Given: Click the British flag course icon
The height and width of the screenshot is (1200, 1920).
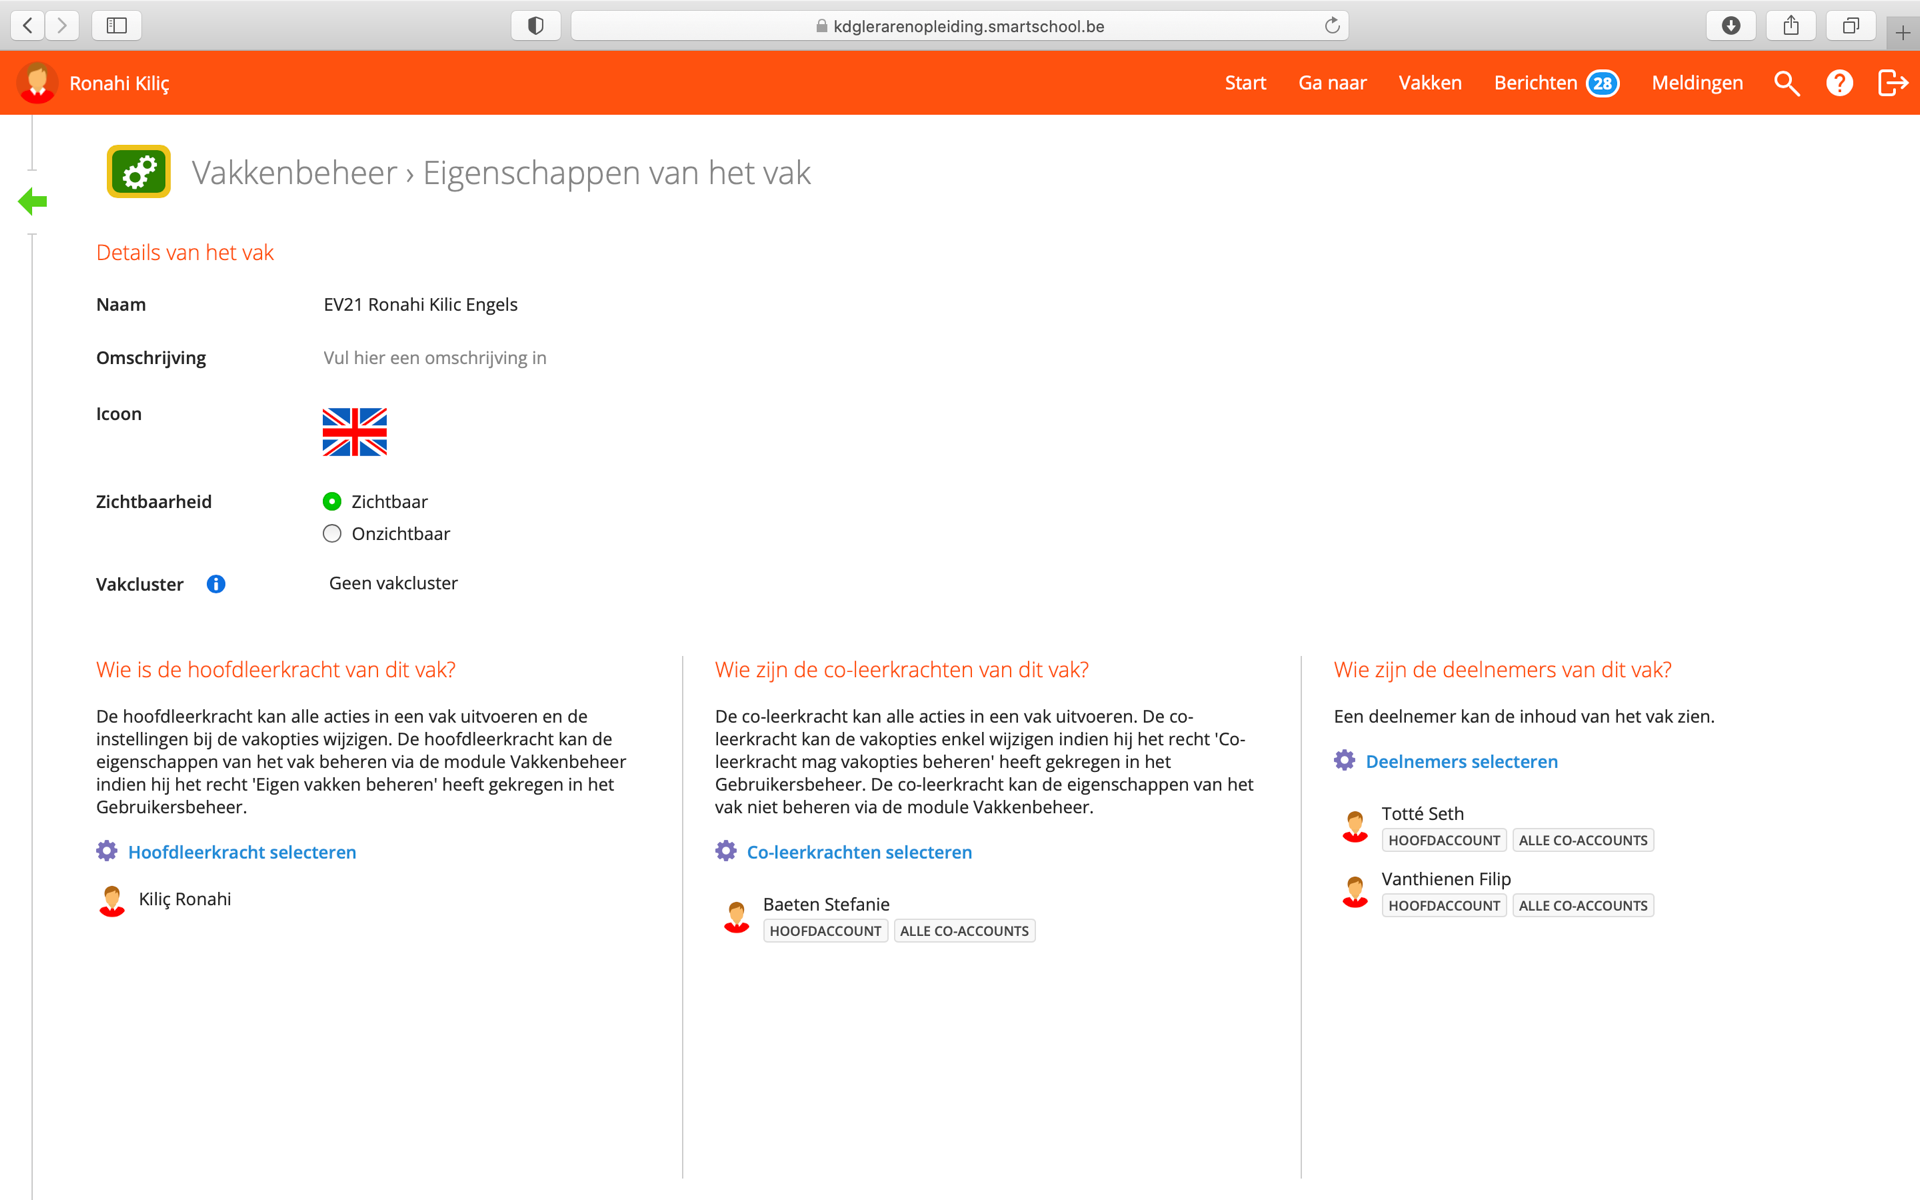Looking at the screenshot, I should click(x=354, y=432).
